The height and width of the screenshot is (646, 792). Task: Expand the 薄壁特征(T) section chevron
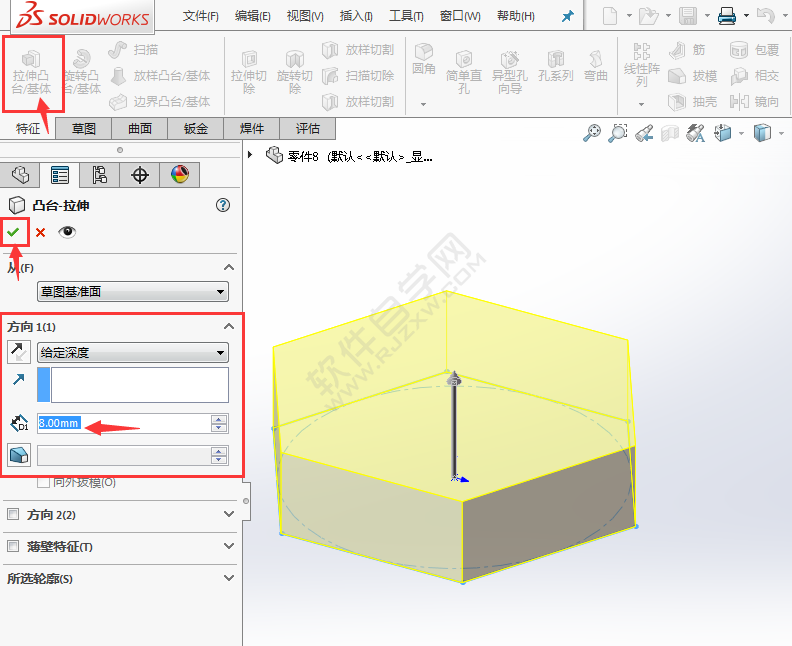(229, 546)
